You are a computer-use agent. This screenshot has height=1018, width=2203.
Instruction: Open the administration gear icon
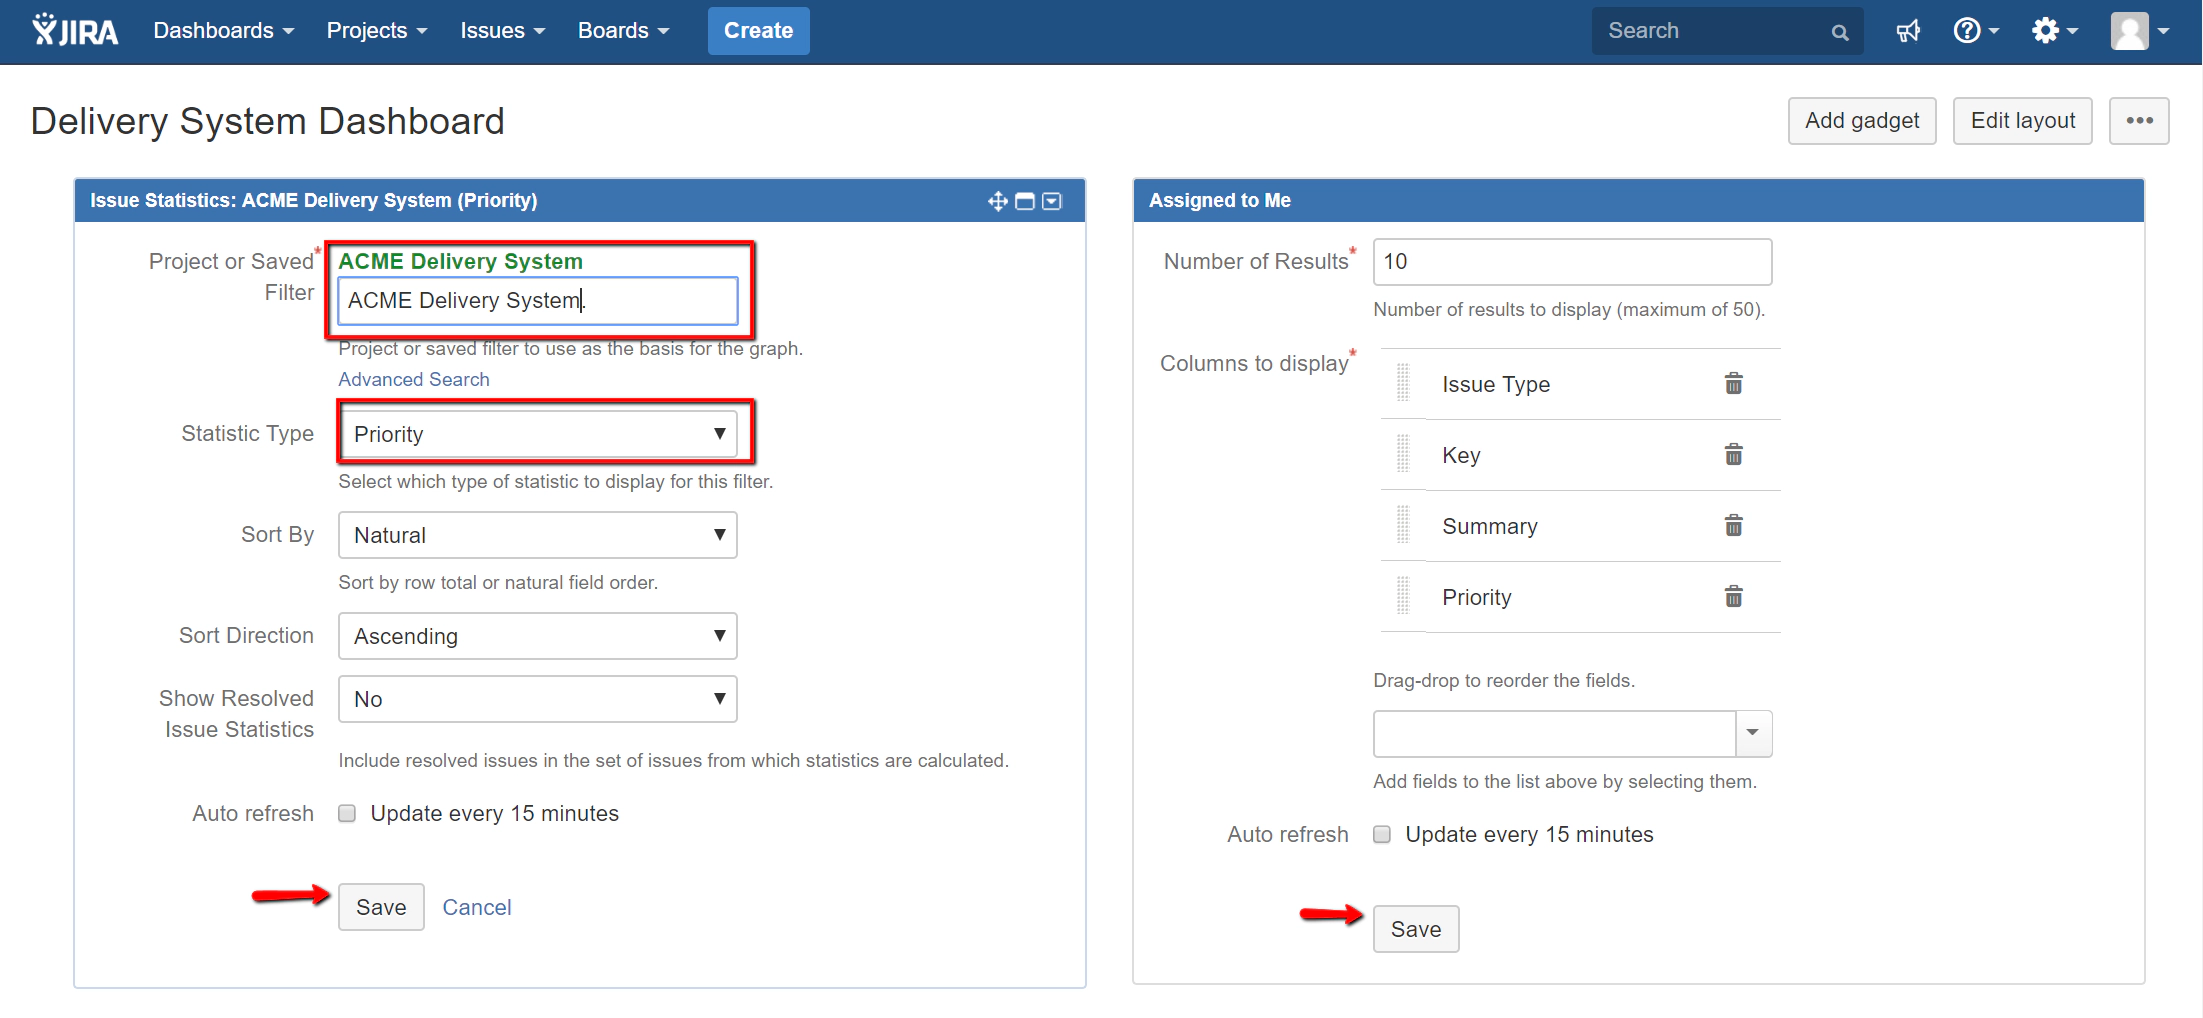[x=2048, y=31]
